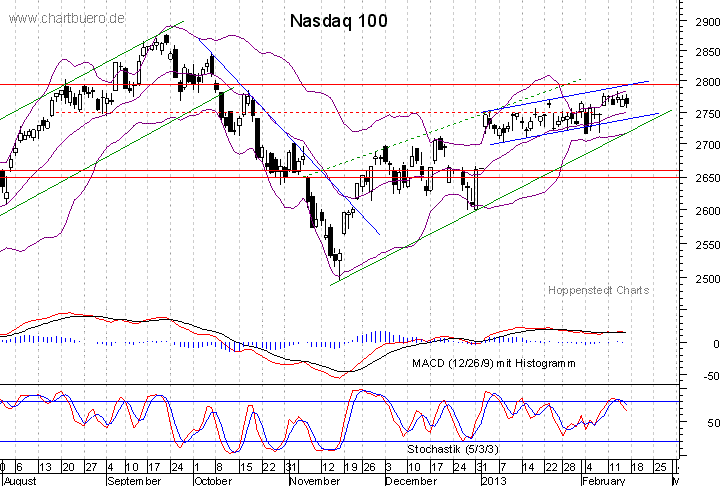Click the 2600 price axis label
This screenshot has width=723, height=486.
(708, 211)
